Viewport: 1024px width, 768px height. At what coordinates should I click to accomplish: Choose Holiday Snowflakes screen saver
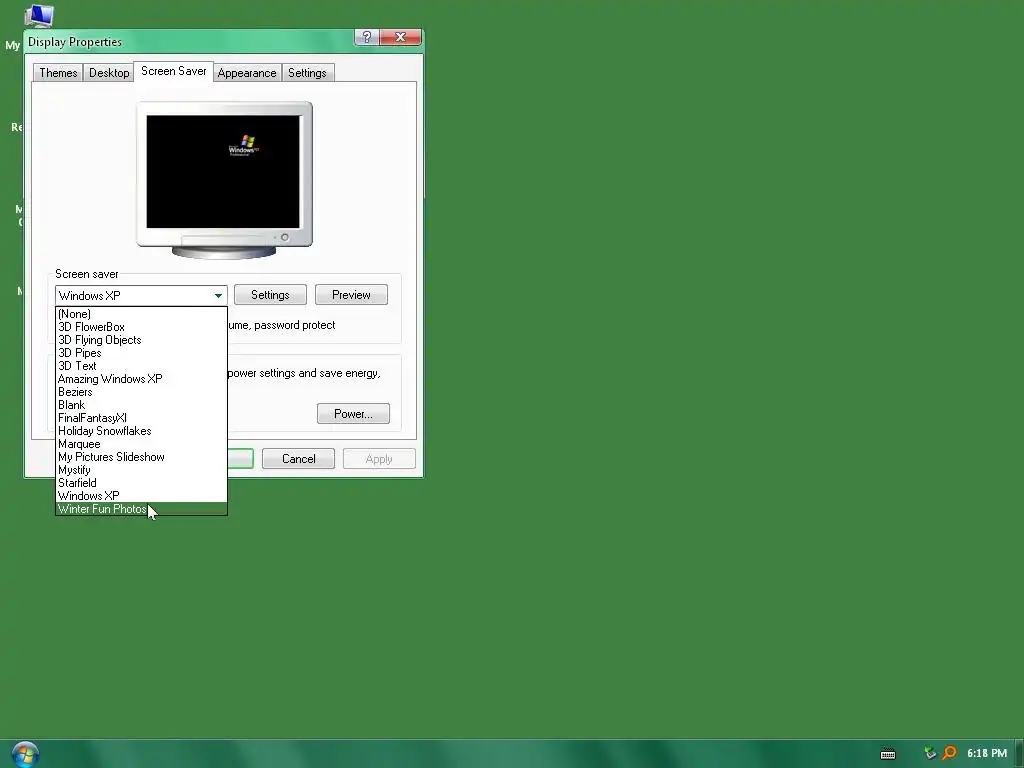coord(141,431)
